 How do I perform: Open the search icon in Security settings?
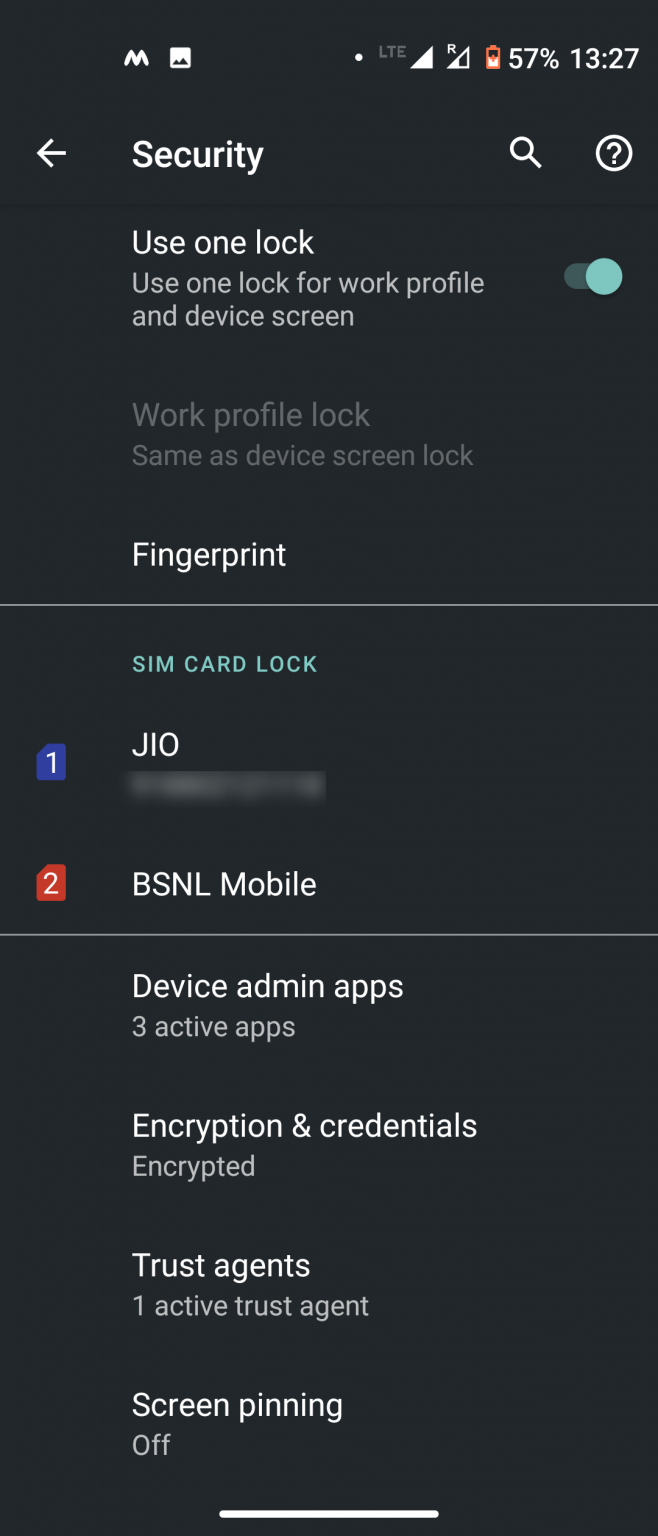coord(525,153)
